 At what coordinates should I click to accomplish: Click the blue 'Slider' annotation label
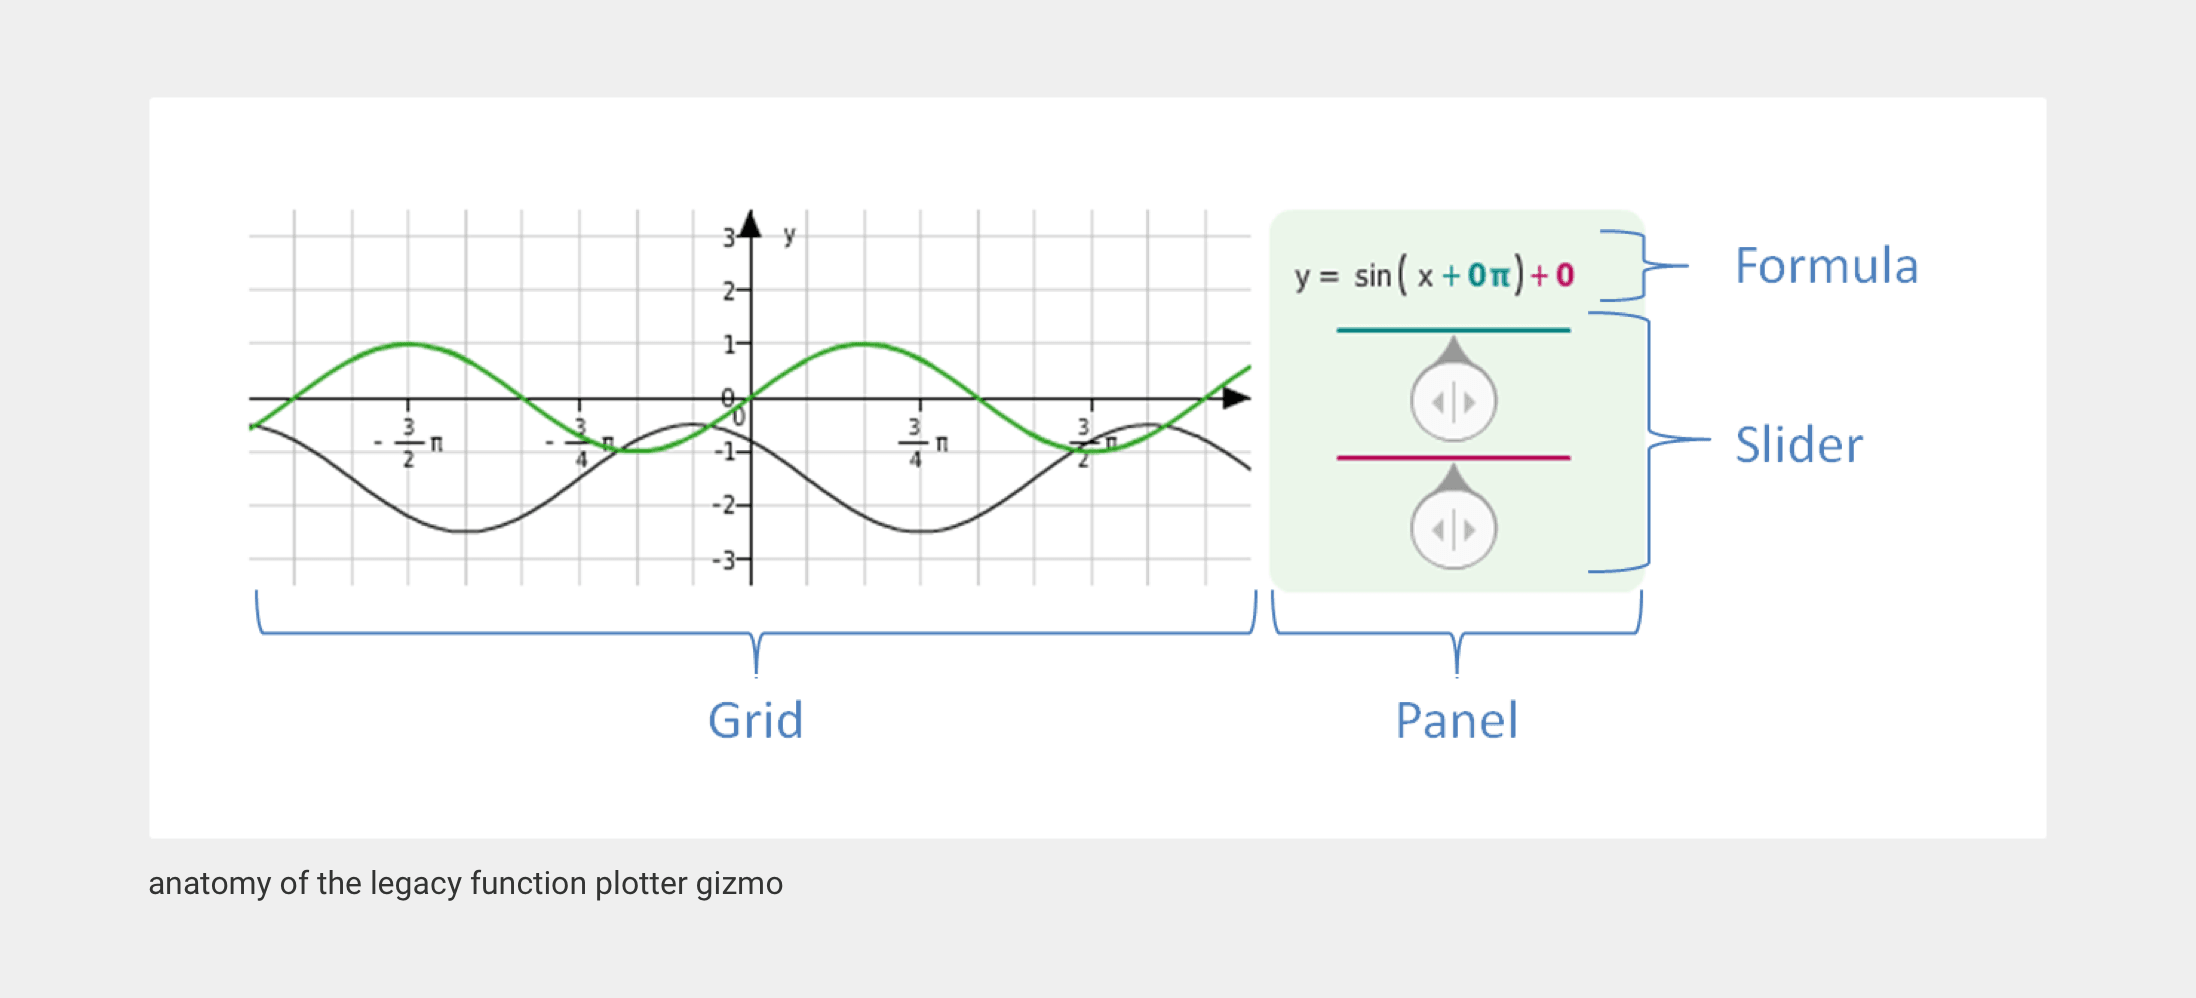(x=1799, y=445)
